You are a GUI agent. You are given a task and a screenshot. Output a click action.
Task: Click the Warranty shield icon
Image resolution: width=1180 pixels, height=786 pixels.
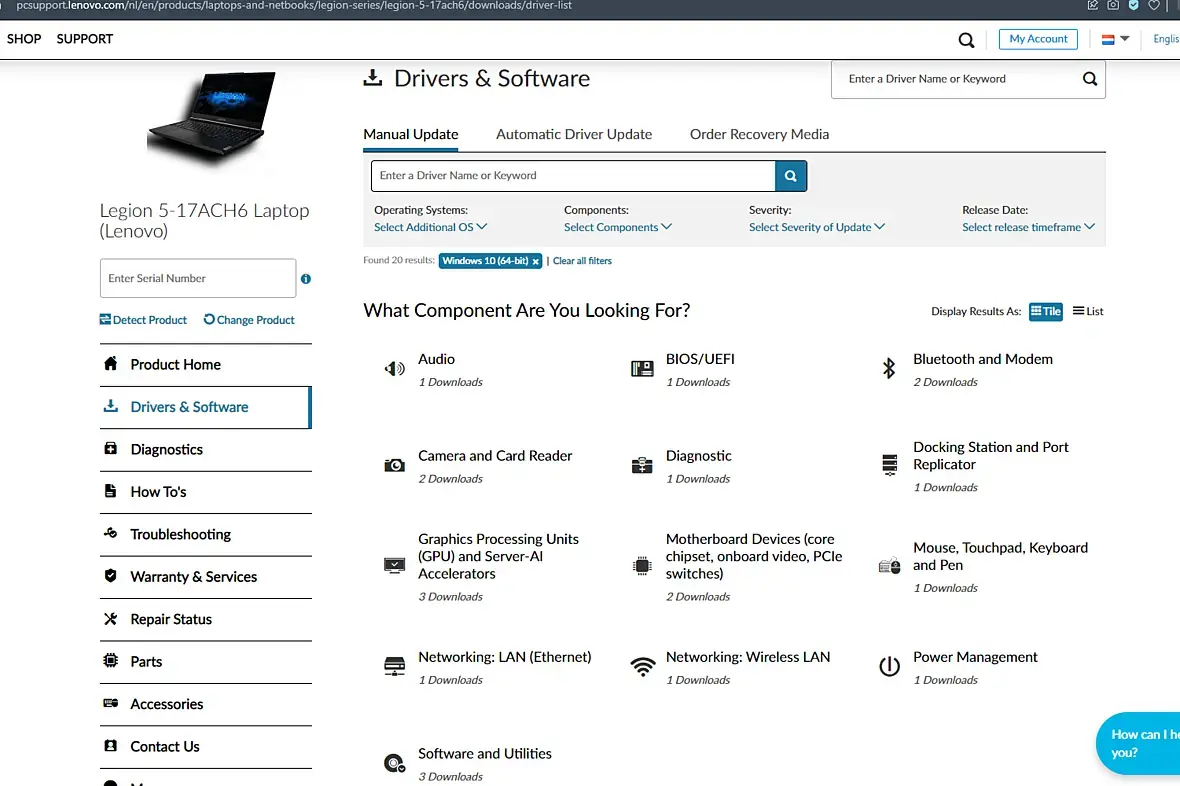(111, 576)
